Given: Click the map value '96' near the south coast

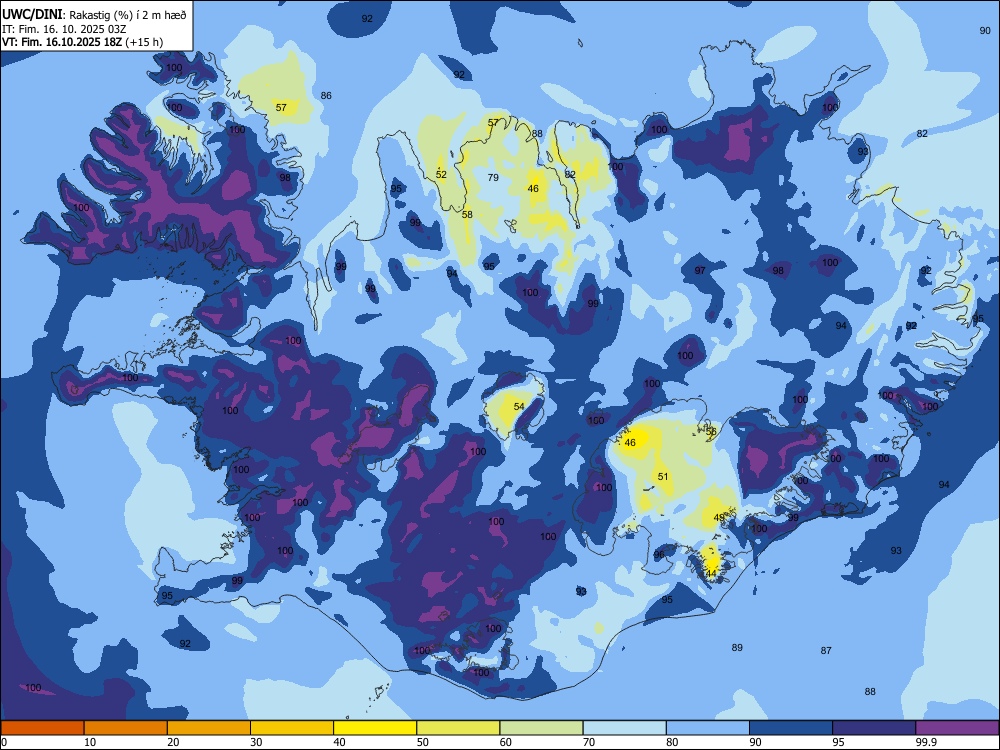Looking at the screenshot, I should 659,554.
